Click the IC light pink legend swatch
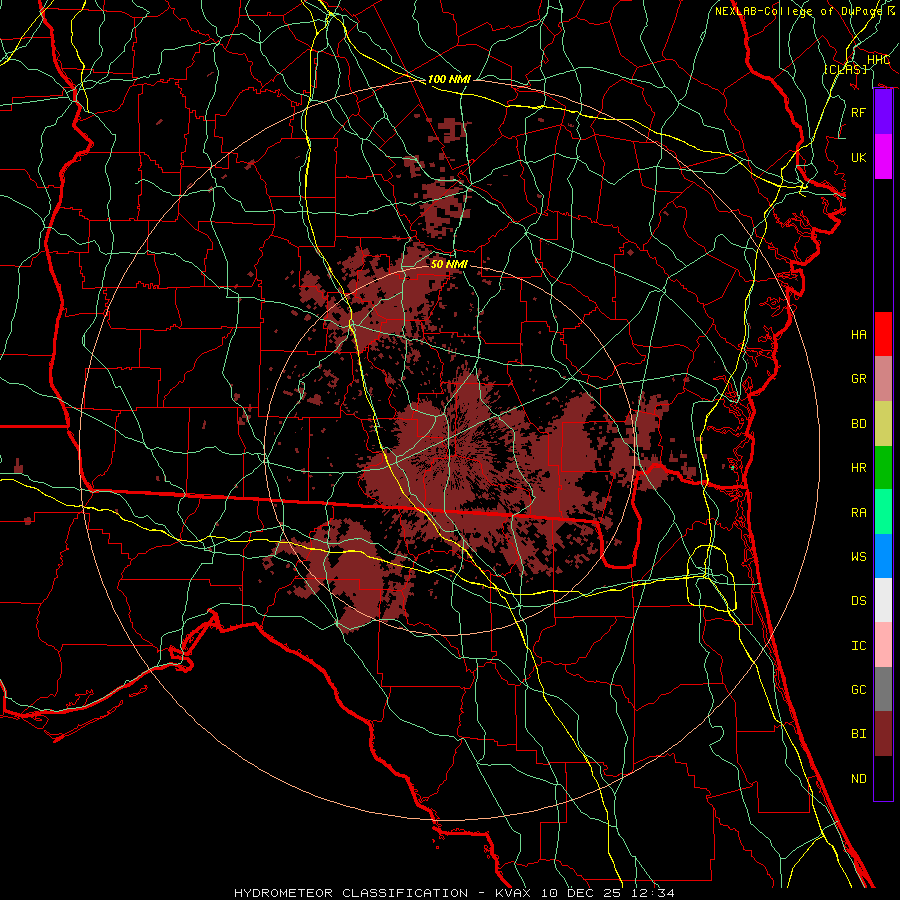 883,645
